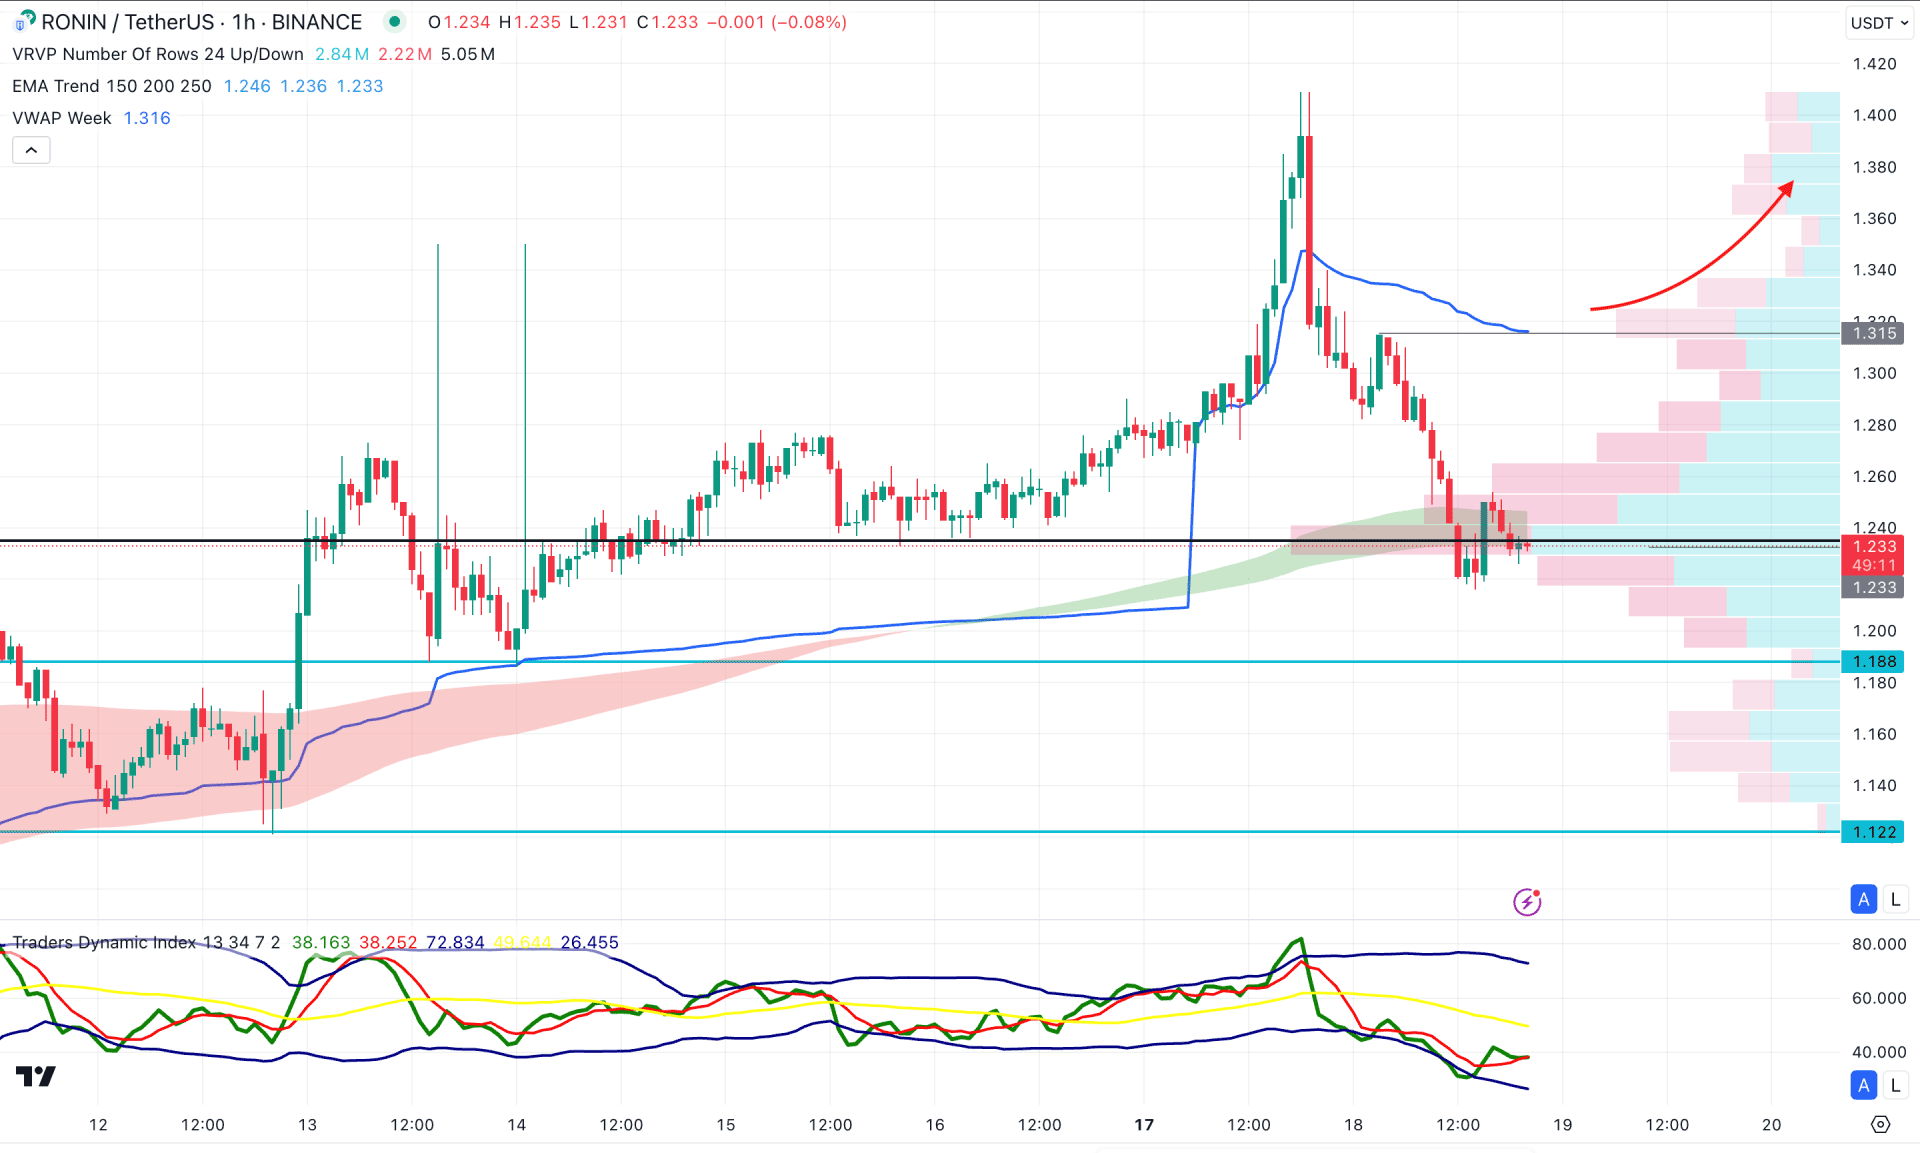Click the EMA value 1.236
Image resolution: width=1920 pixels, height=1153 pixels.
pos(303,86)
